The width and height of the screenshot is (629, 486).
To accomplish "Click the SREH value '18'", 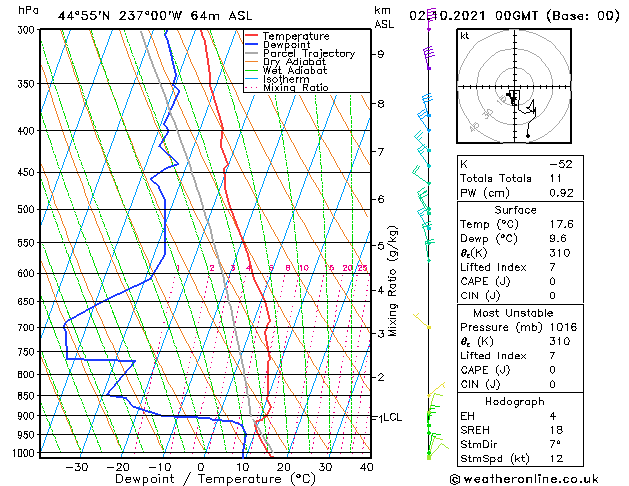I will [556, 430].
